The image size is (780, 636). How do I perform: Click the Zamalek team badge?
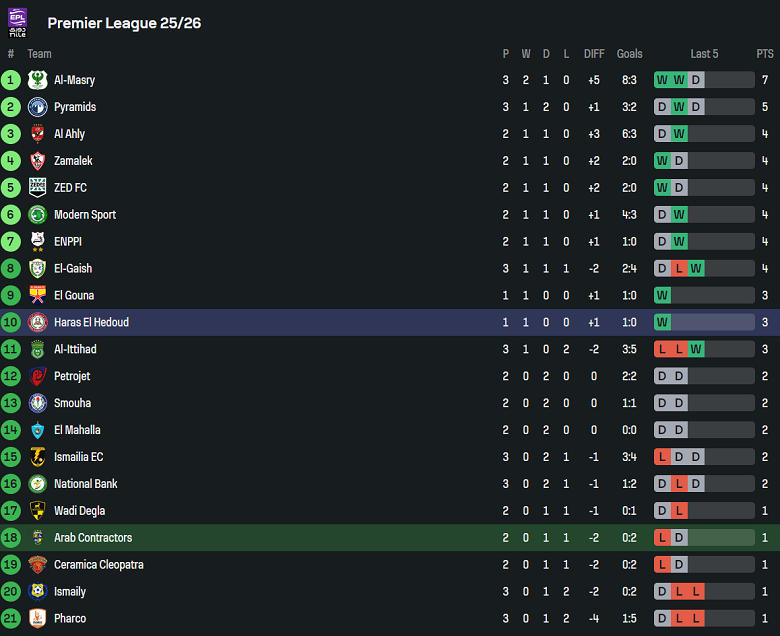(x=38, y=161)
